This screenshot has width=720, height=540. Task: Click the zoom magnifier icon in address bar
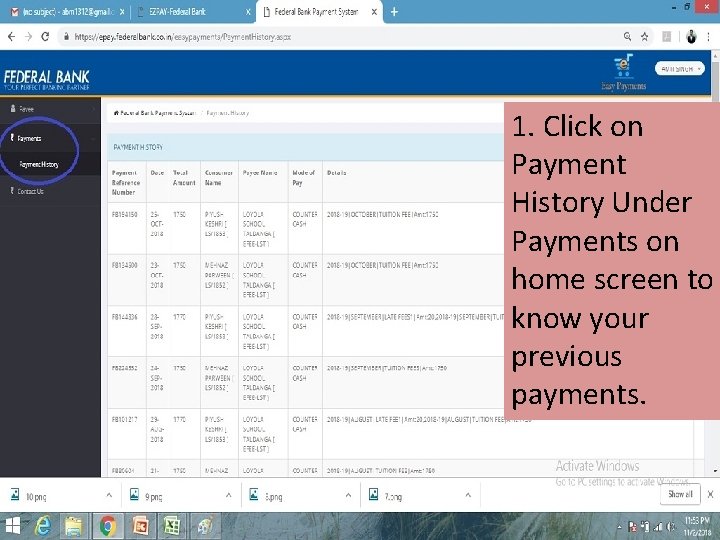[627, 37]
